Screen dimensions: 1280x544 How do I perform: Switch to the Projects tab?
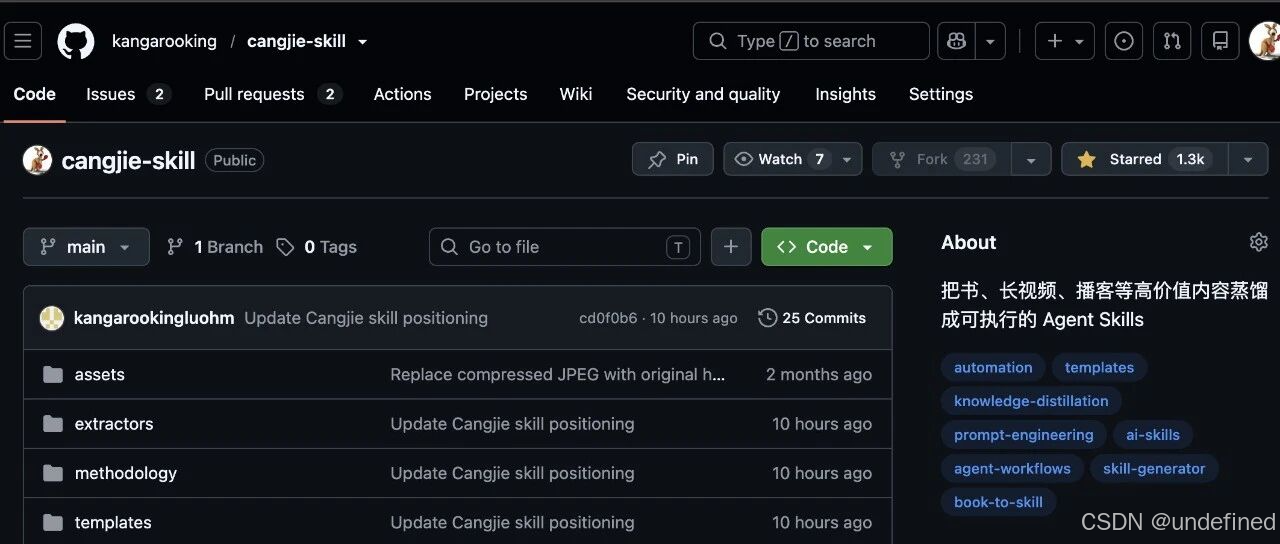click(x=495, y=94)
